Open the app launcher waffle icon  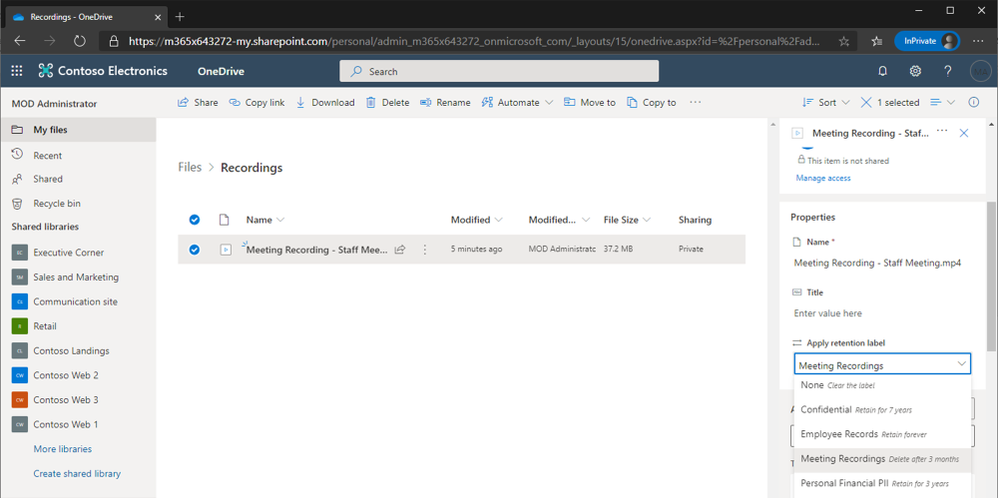pos(17,71)
